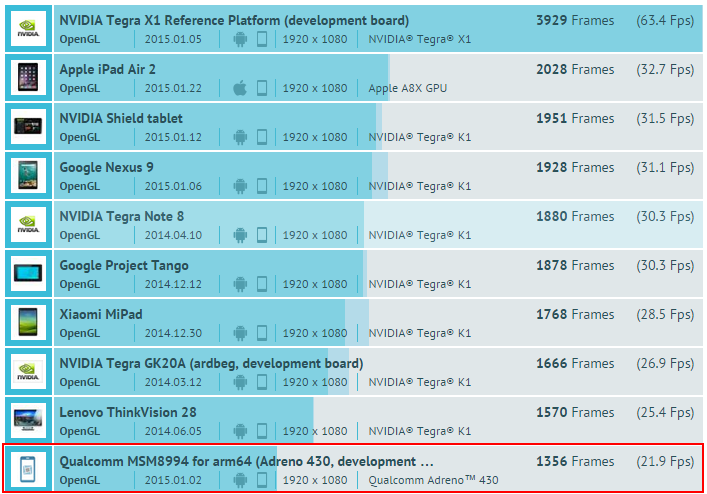Click the 1880 Frames score

(x=575, y=217)
